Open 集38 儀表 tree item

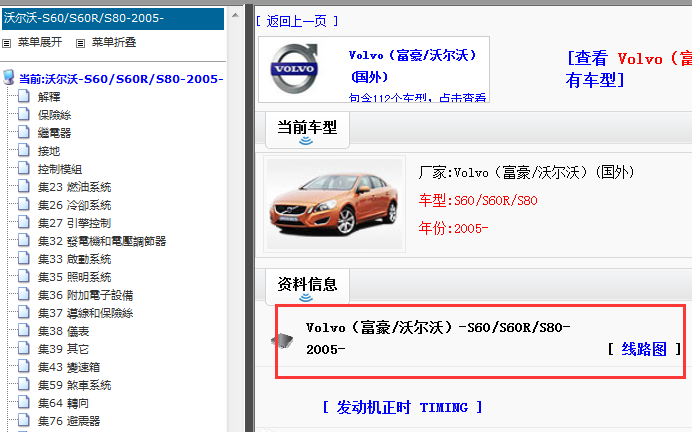(64, 331)
